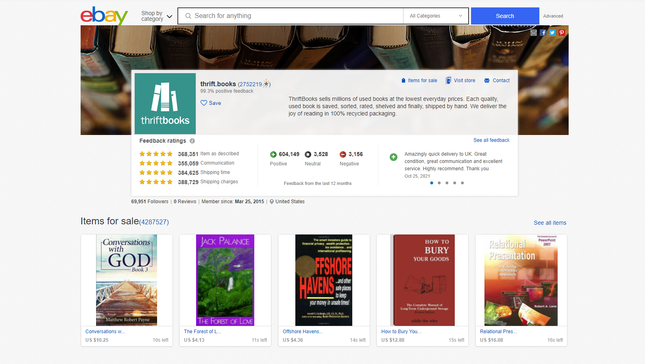Click the magnifier icon in the search box
The image size is (645, 364).
pos(188,16)
